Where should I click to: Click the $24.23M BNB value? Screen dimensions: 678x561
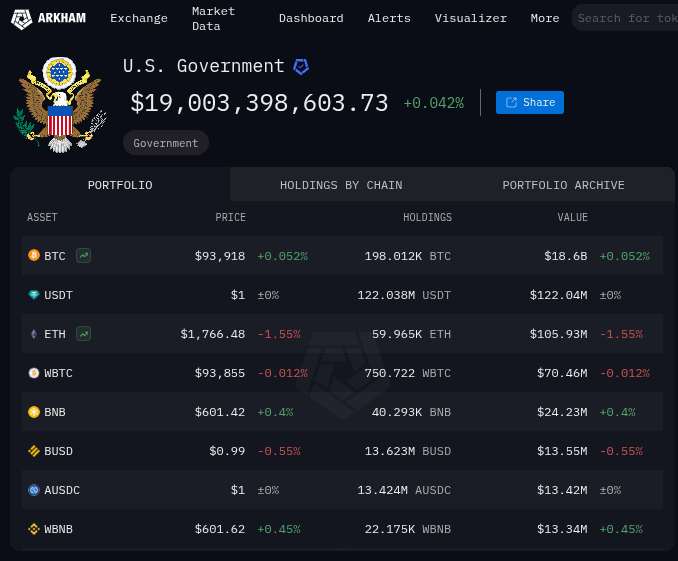coord(563,412)
